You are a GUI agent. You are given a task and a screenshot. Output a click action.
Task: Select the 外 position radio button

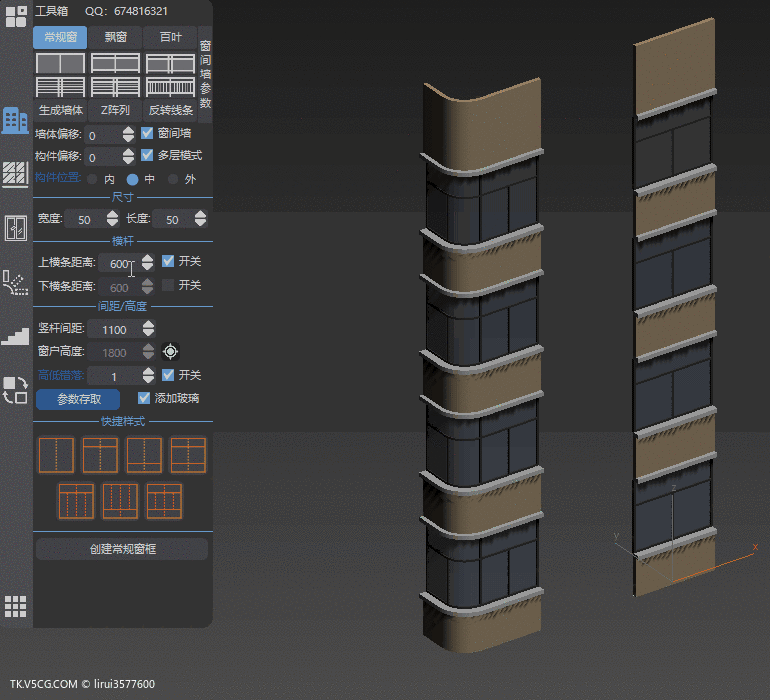173,179
